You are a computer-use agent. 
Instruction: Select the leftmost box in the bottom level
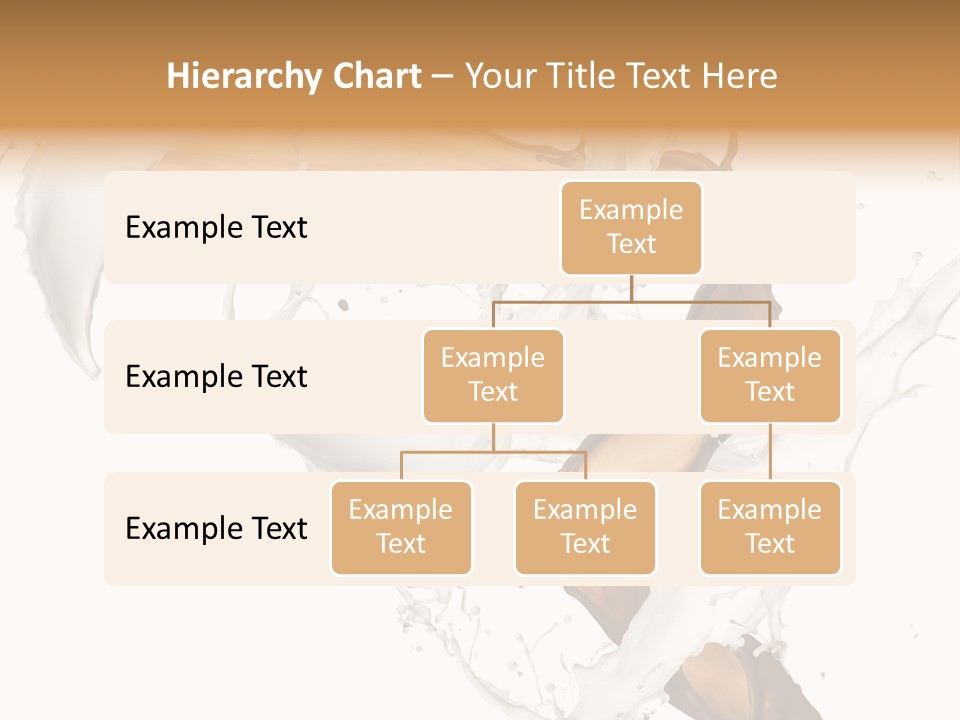[x=401, y=527]
